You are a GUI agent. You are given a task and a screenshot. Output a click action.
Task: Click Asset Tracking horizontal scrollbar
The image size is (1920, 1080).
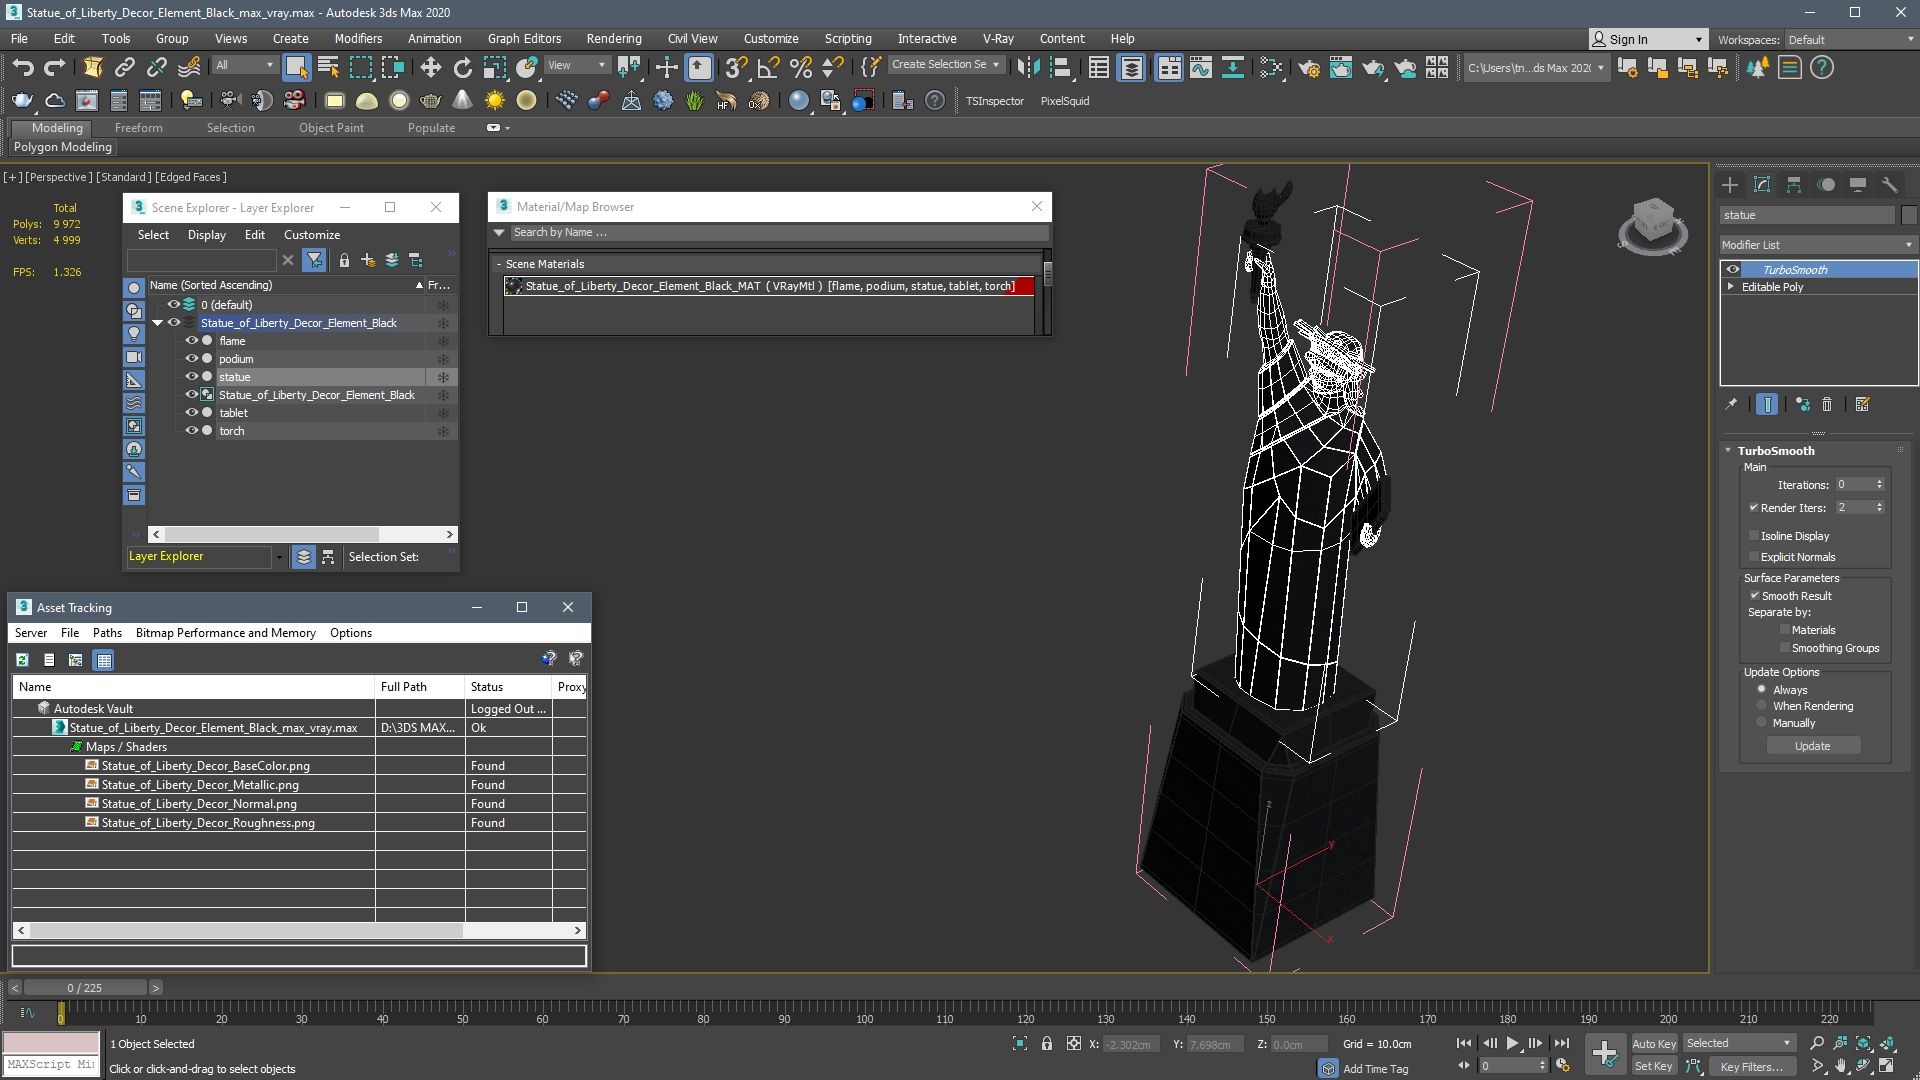click(x=299, y=930)
